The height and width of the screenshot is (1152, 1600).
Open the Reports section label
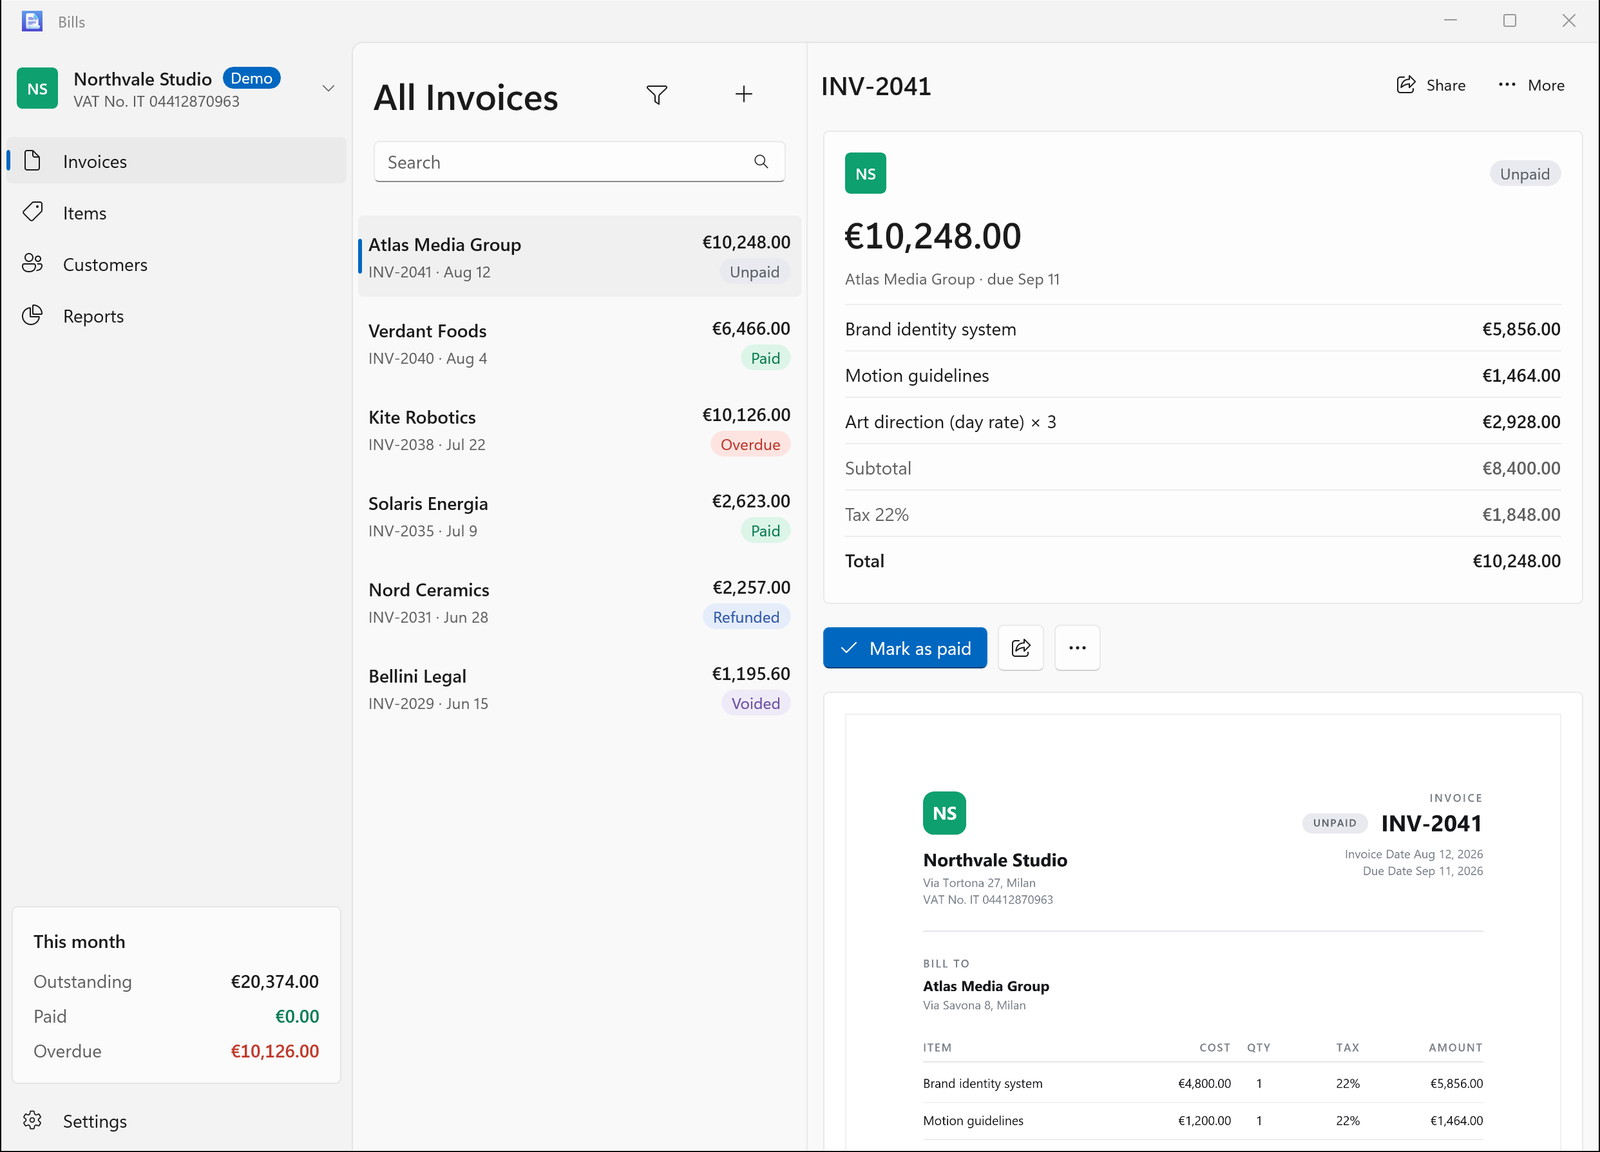pyautogui.click(x=93, y=316)
